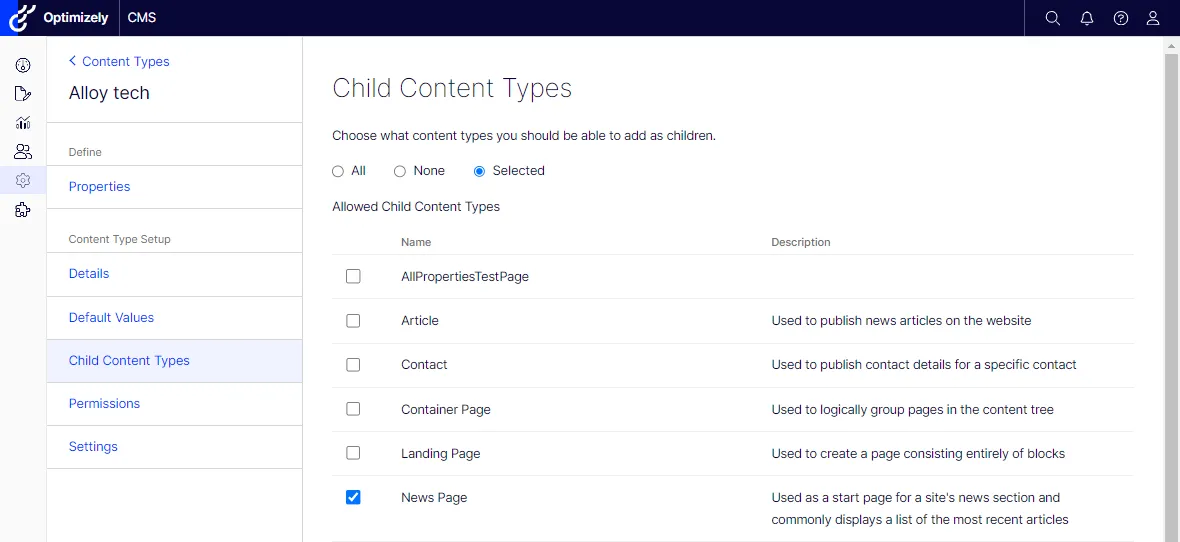Click the Optimizely brand name

tap(76, 17)
